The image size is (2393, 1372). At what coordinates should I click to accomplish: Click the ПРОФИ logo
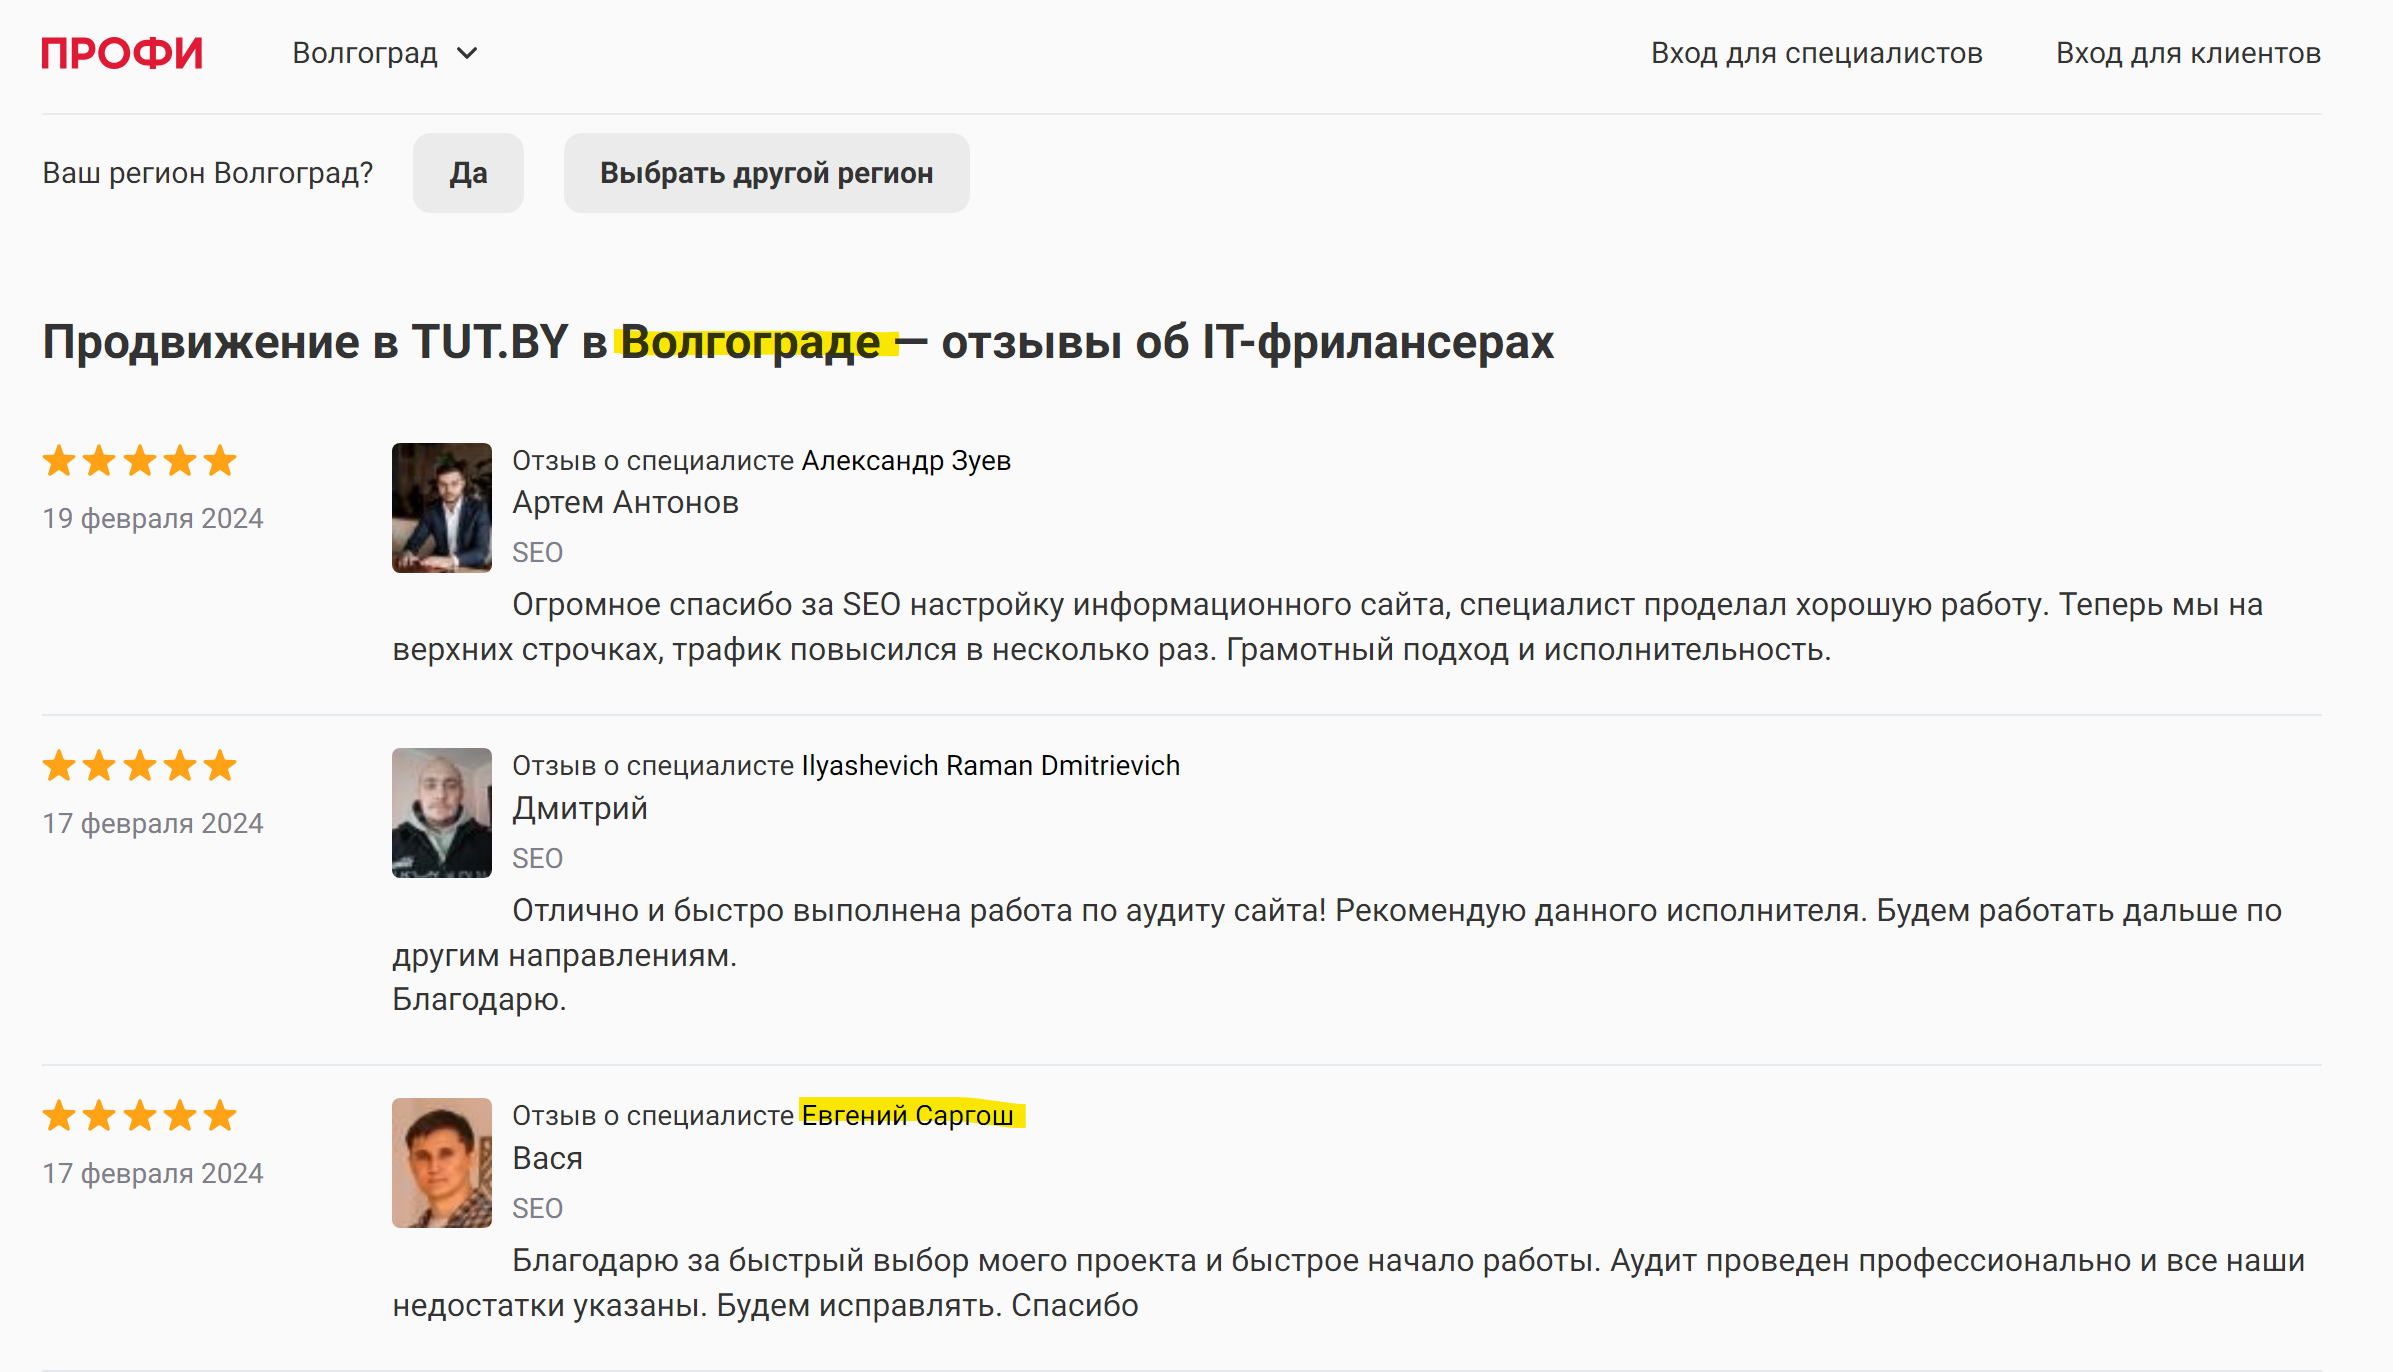pyautogui.click(x=122, y=53)
